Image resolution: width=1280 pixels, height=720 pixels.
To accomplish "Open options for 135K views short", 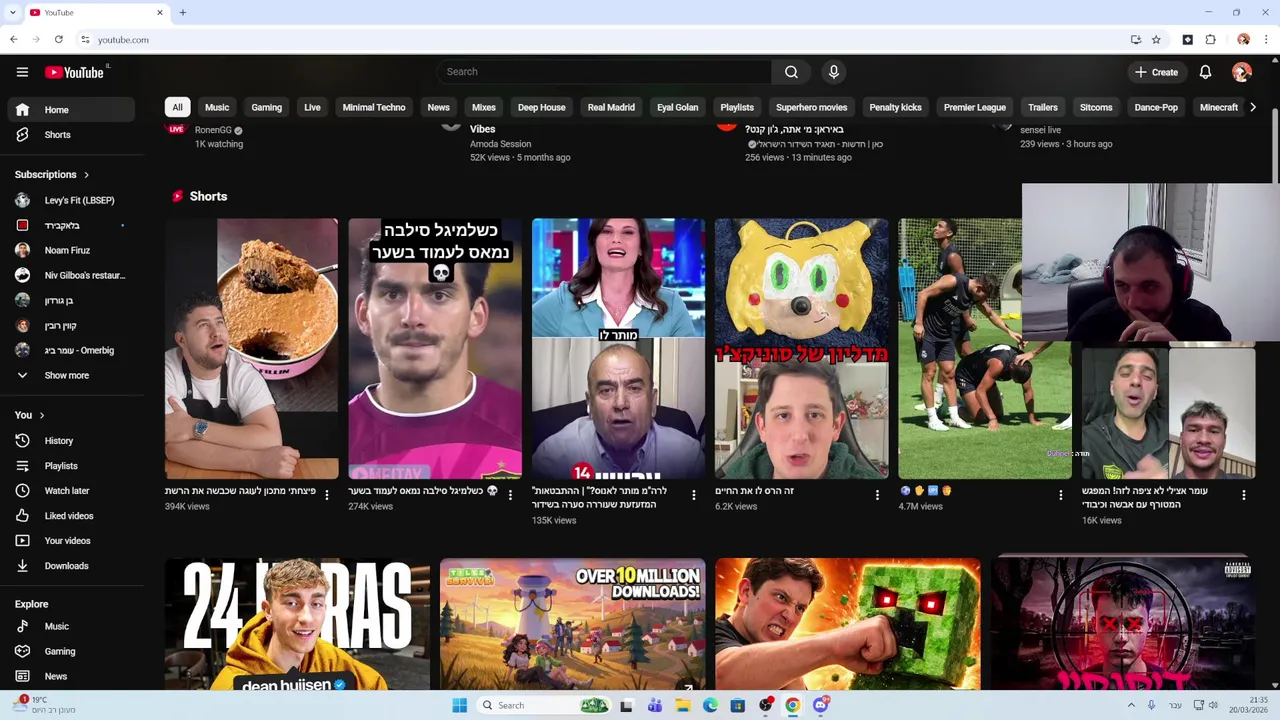I will point(693,495).
